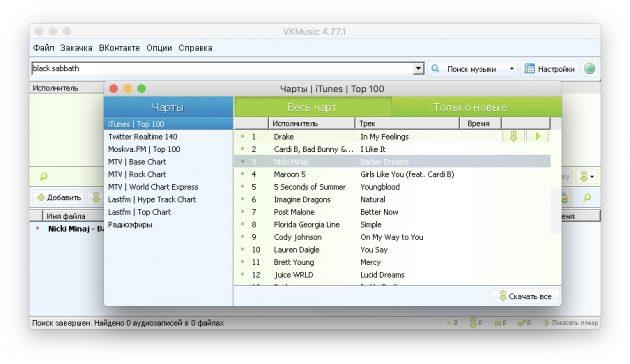Sort by the Трек column header

407,123
